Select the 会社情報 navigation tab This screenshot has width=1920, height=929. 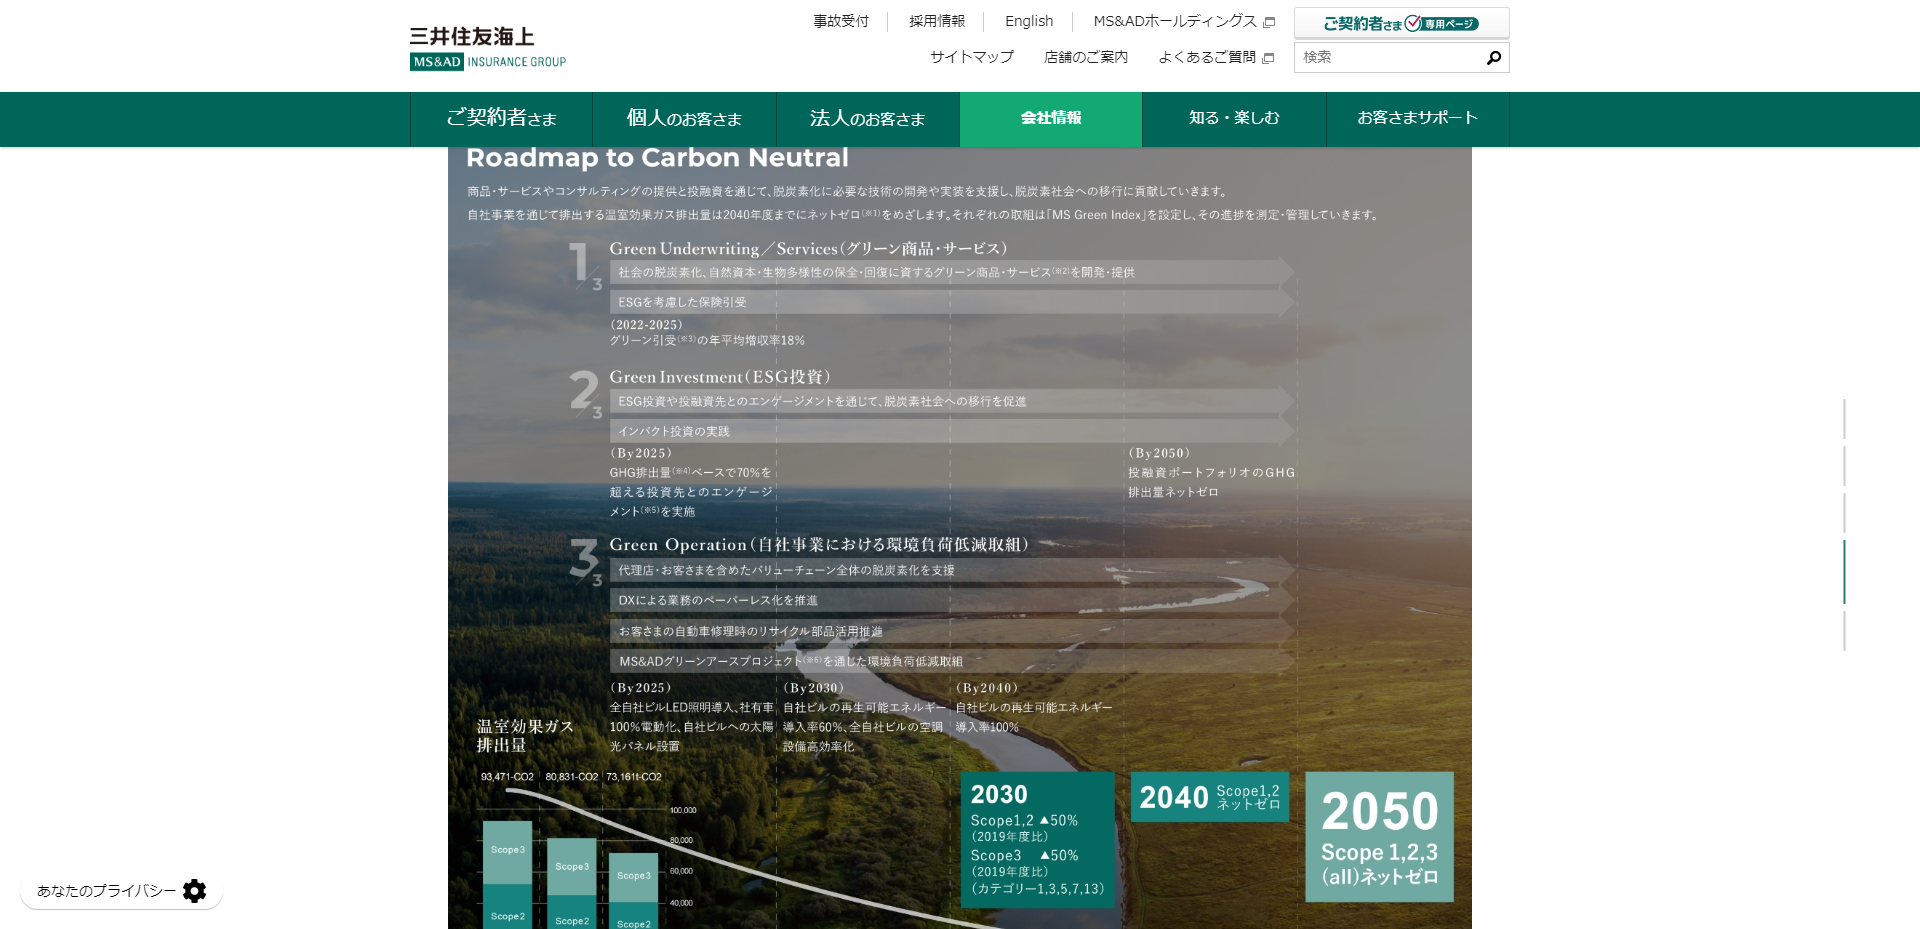pos(1051,119)
